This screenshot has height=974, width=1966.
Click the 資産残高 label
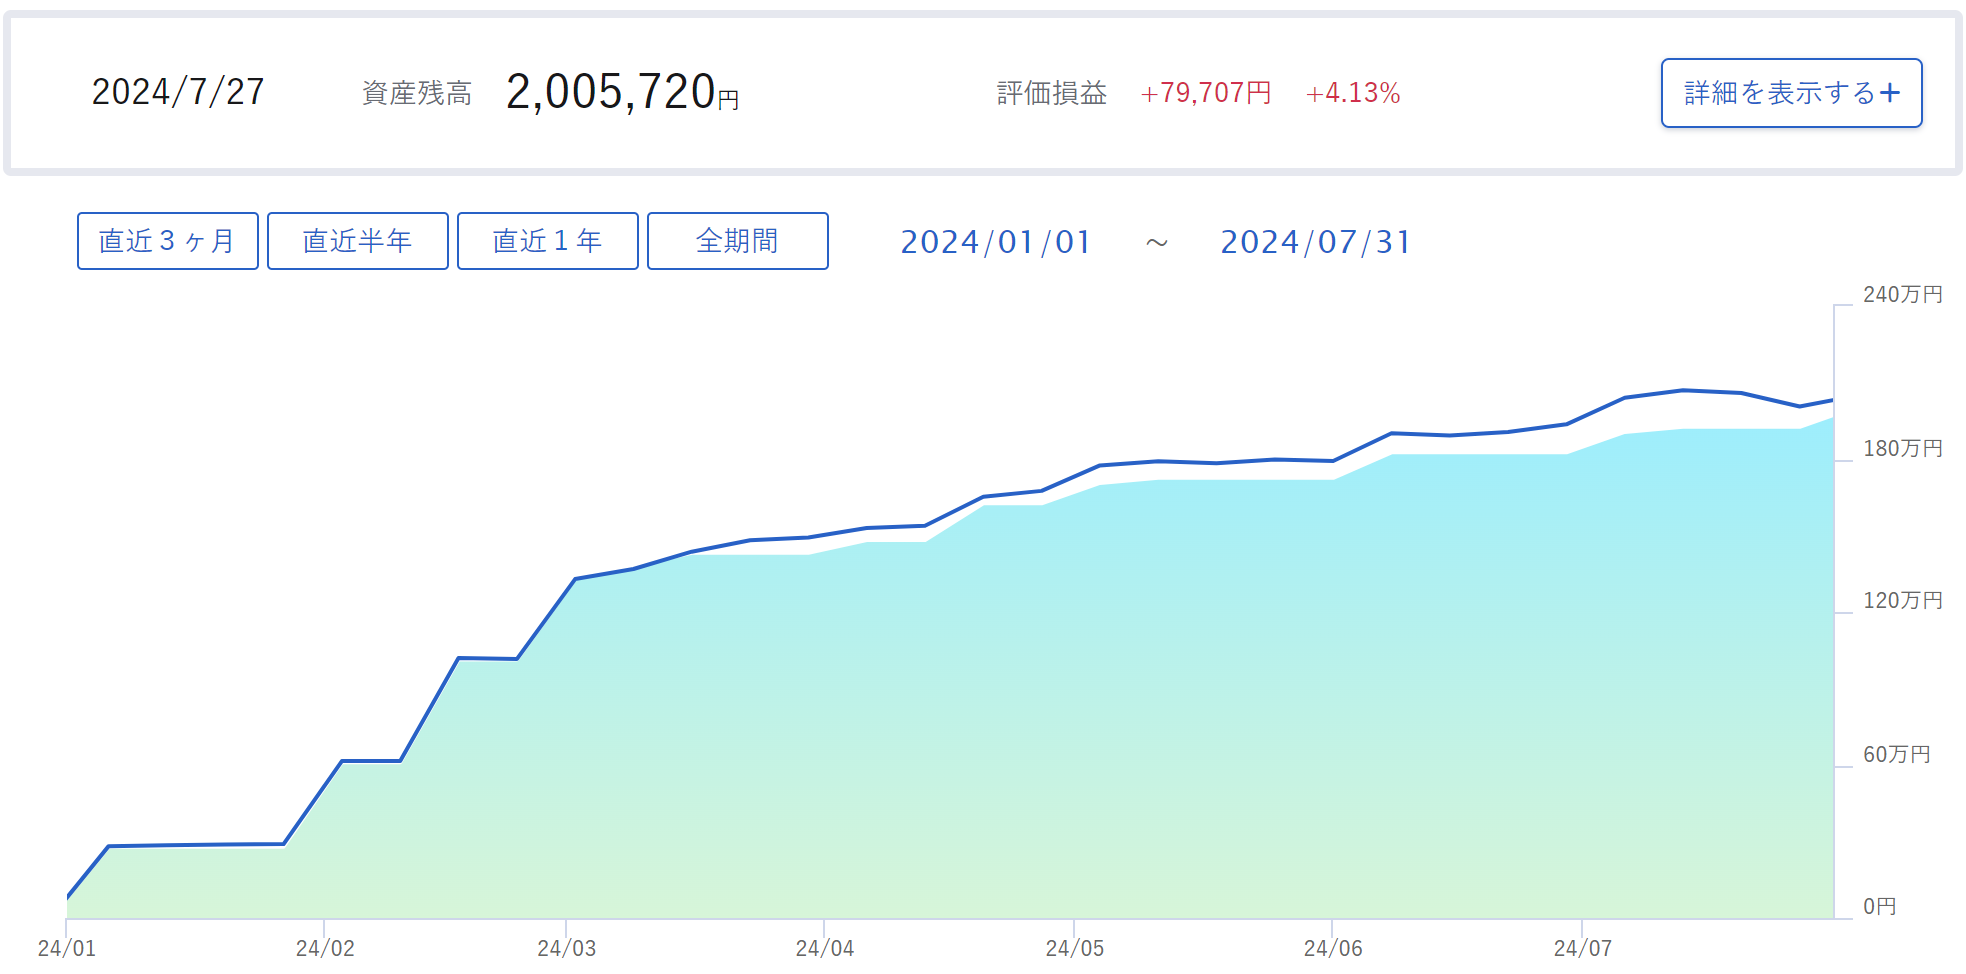coord(417,93)
